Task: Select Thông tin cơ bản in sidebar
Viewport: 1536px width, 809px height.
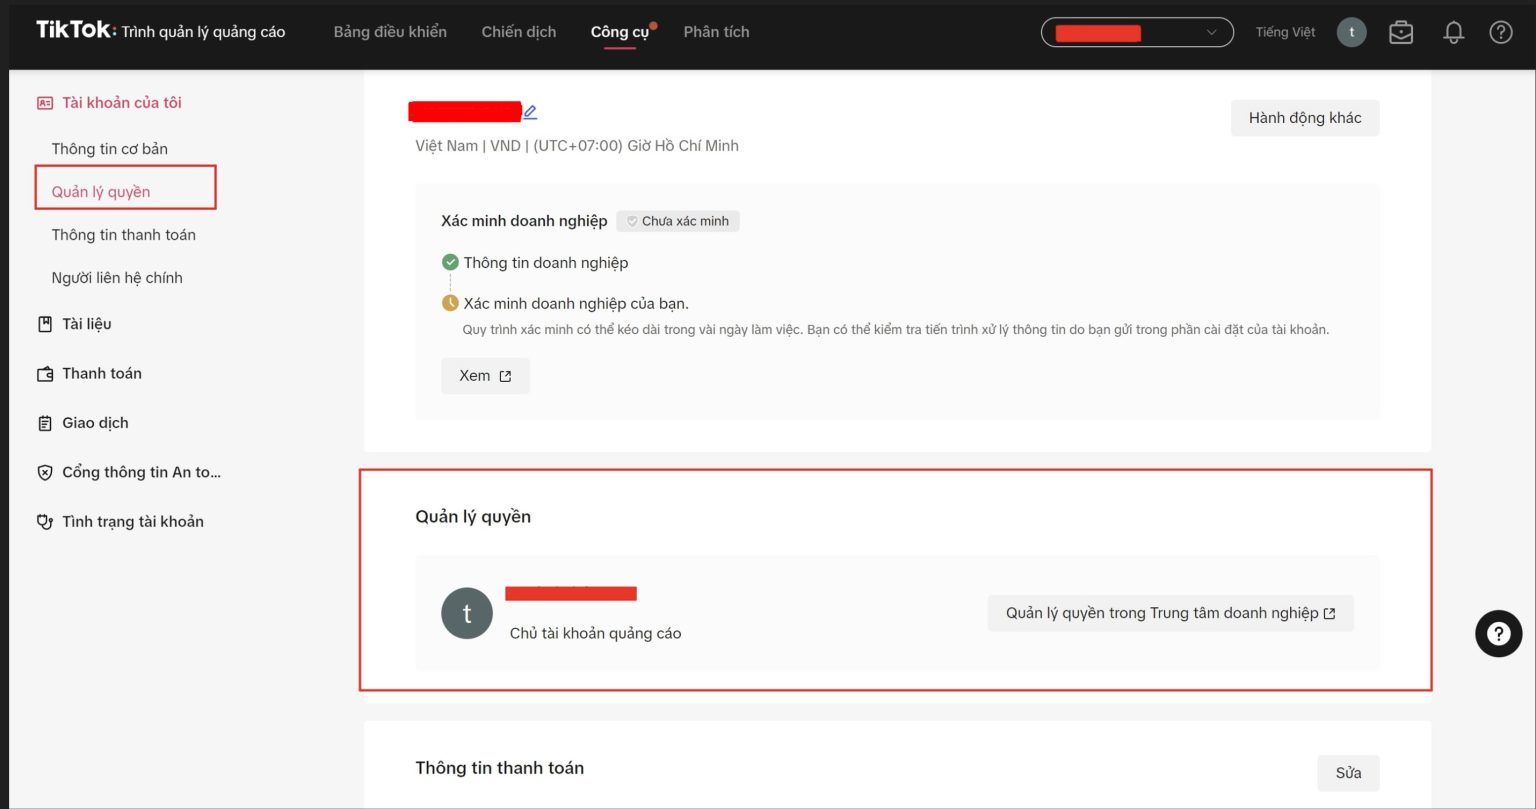Action: [x=110, y=149]
